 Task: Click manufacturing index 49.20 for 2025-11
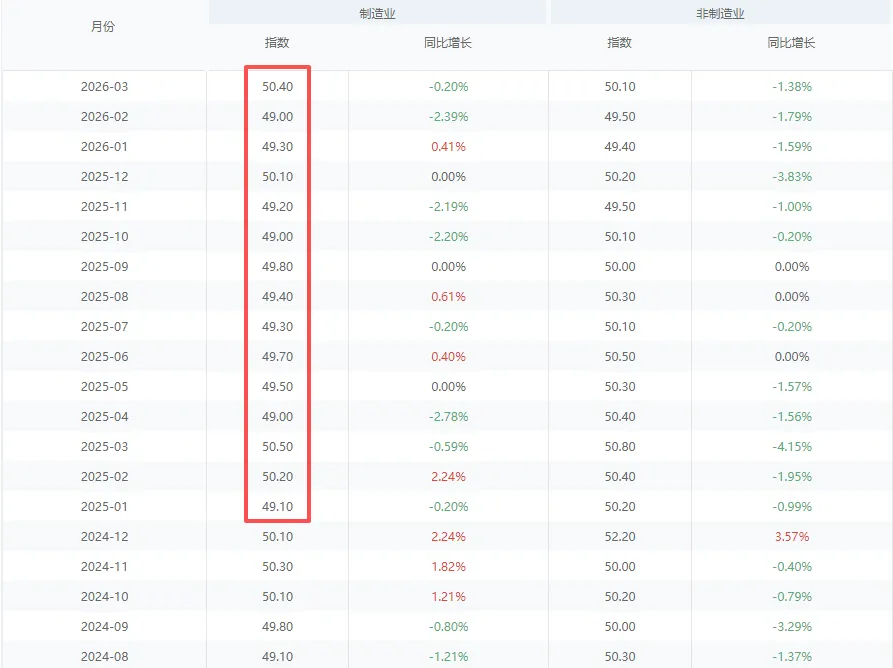[277, 207]
